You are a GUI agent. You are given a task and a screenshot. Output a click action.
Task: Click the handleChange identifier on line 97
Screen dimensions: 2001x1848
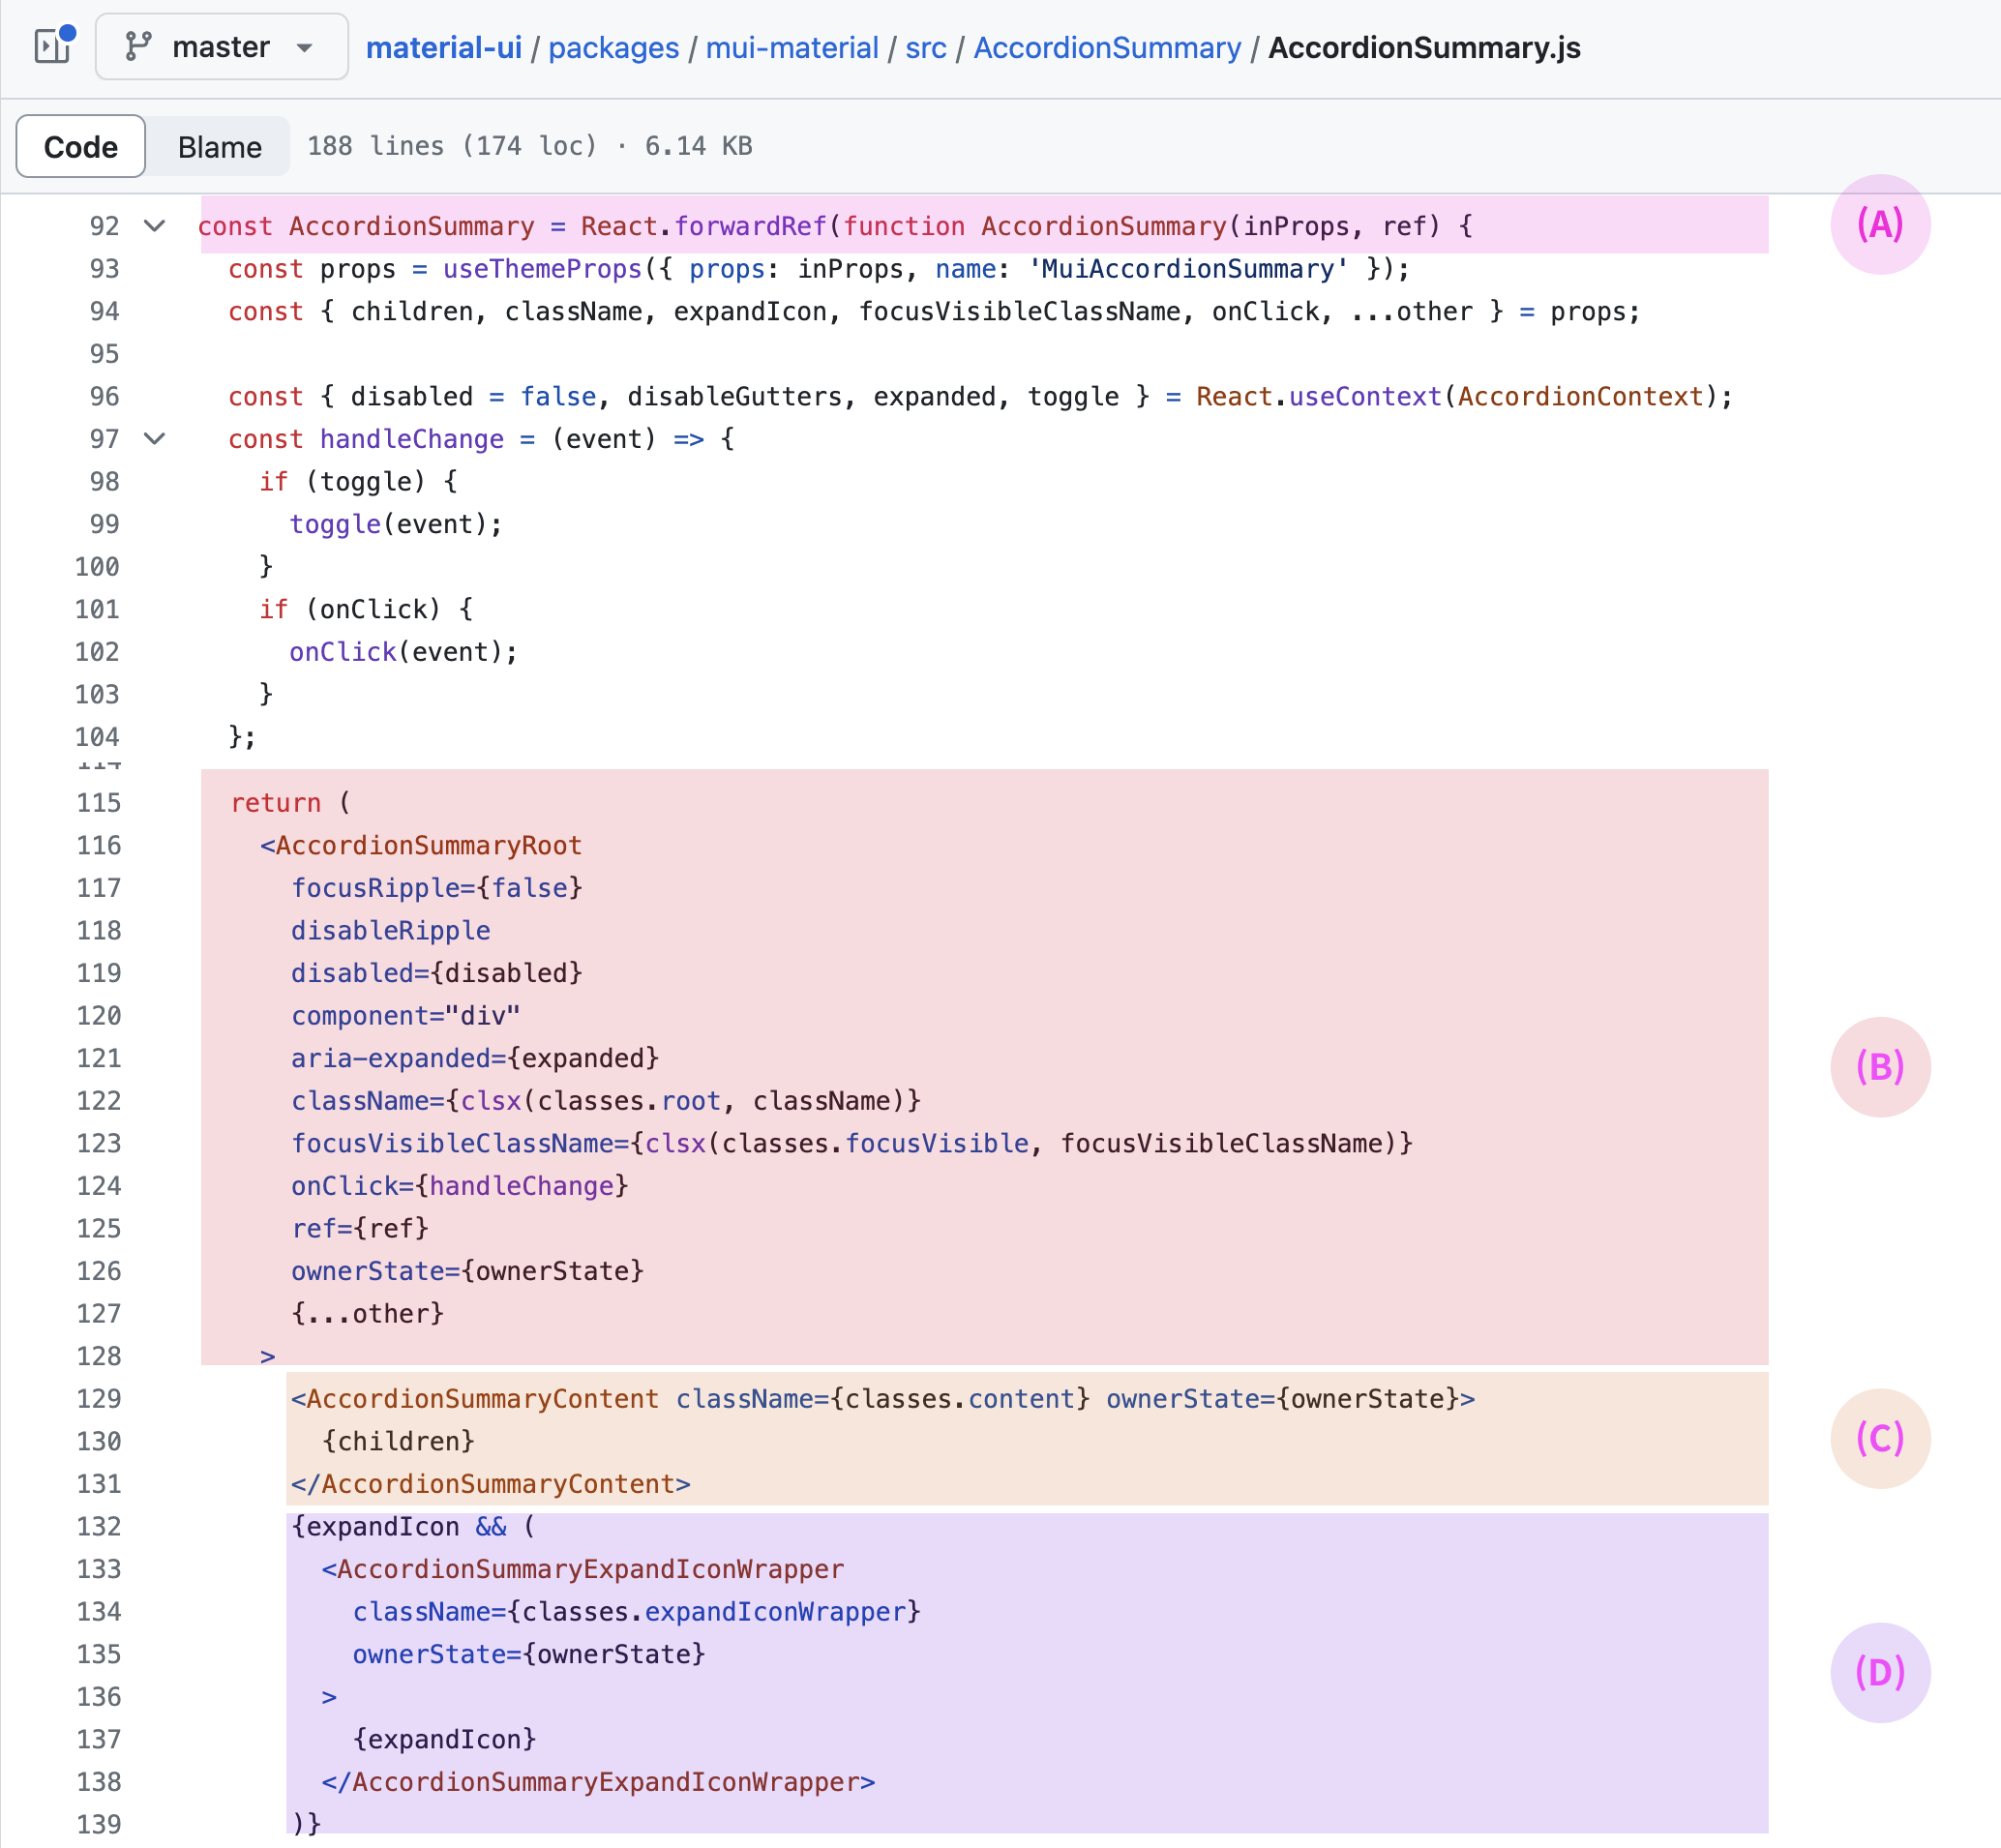(x=412, y=439)
